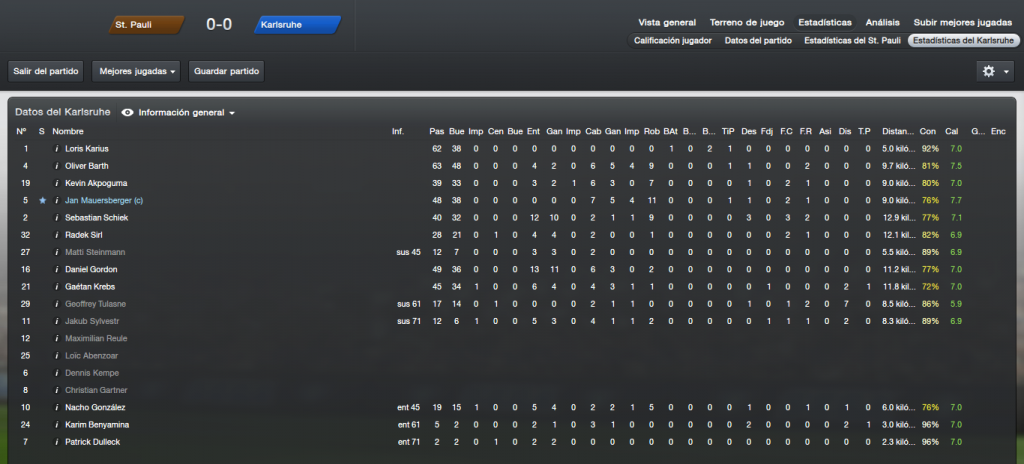Expand arrow next to settings gear
The width and height of the screenshot is (1024, 464).
(1006, 72)
